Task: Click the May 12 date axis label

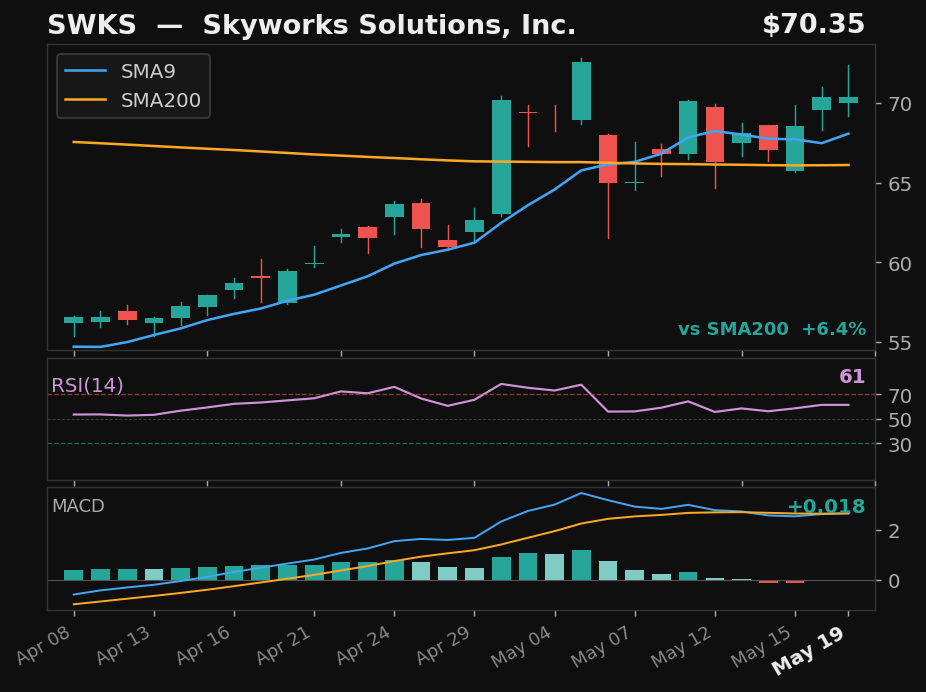Action: 683,646
